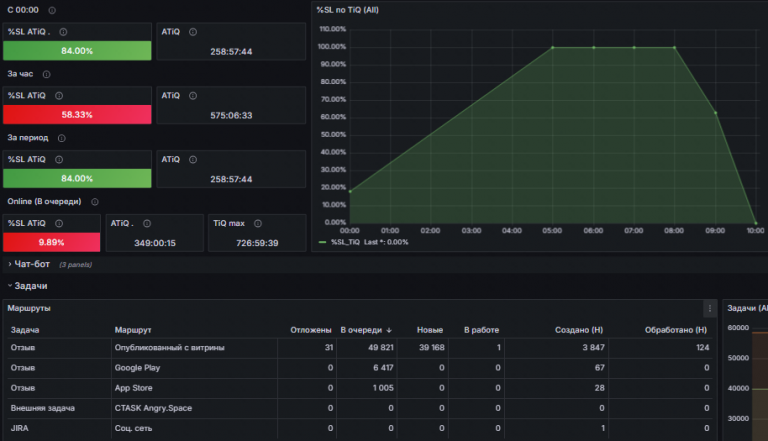Click the "Задачи (Al" chart panel title at right

click(x=747, y=308)
